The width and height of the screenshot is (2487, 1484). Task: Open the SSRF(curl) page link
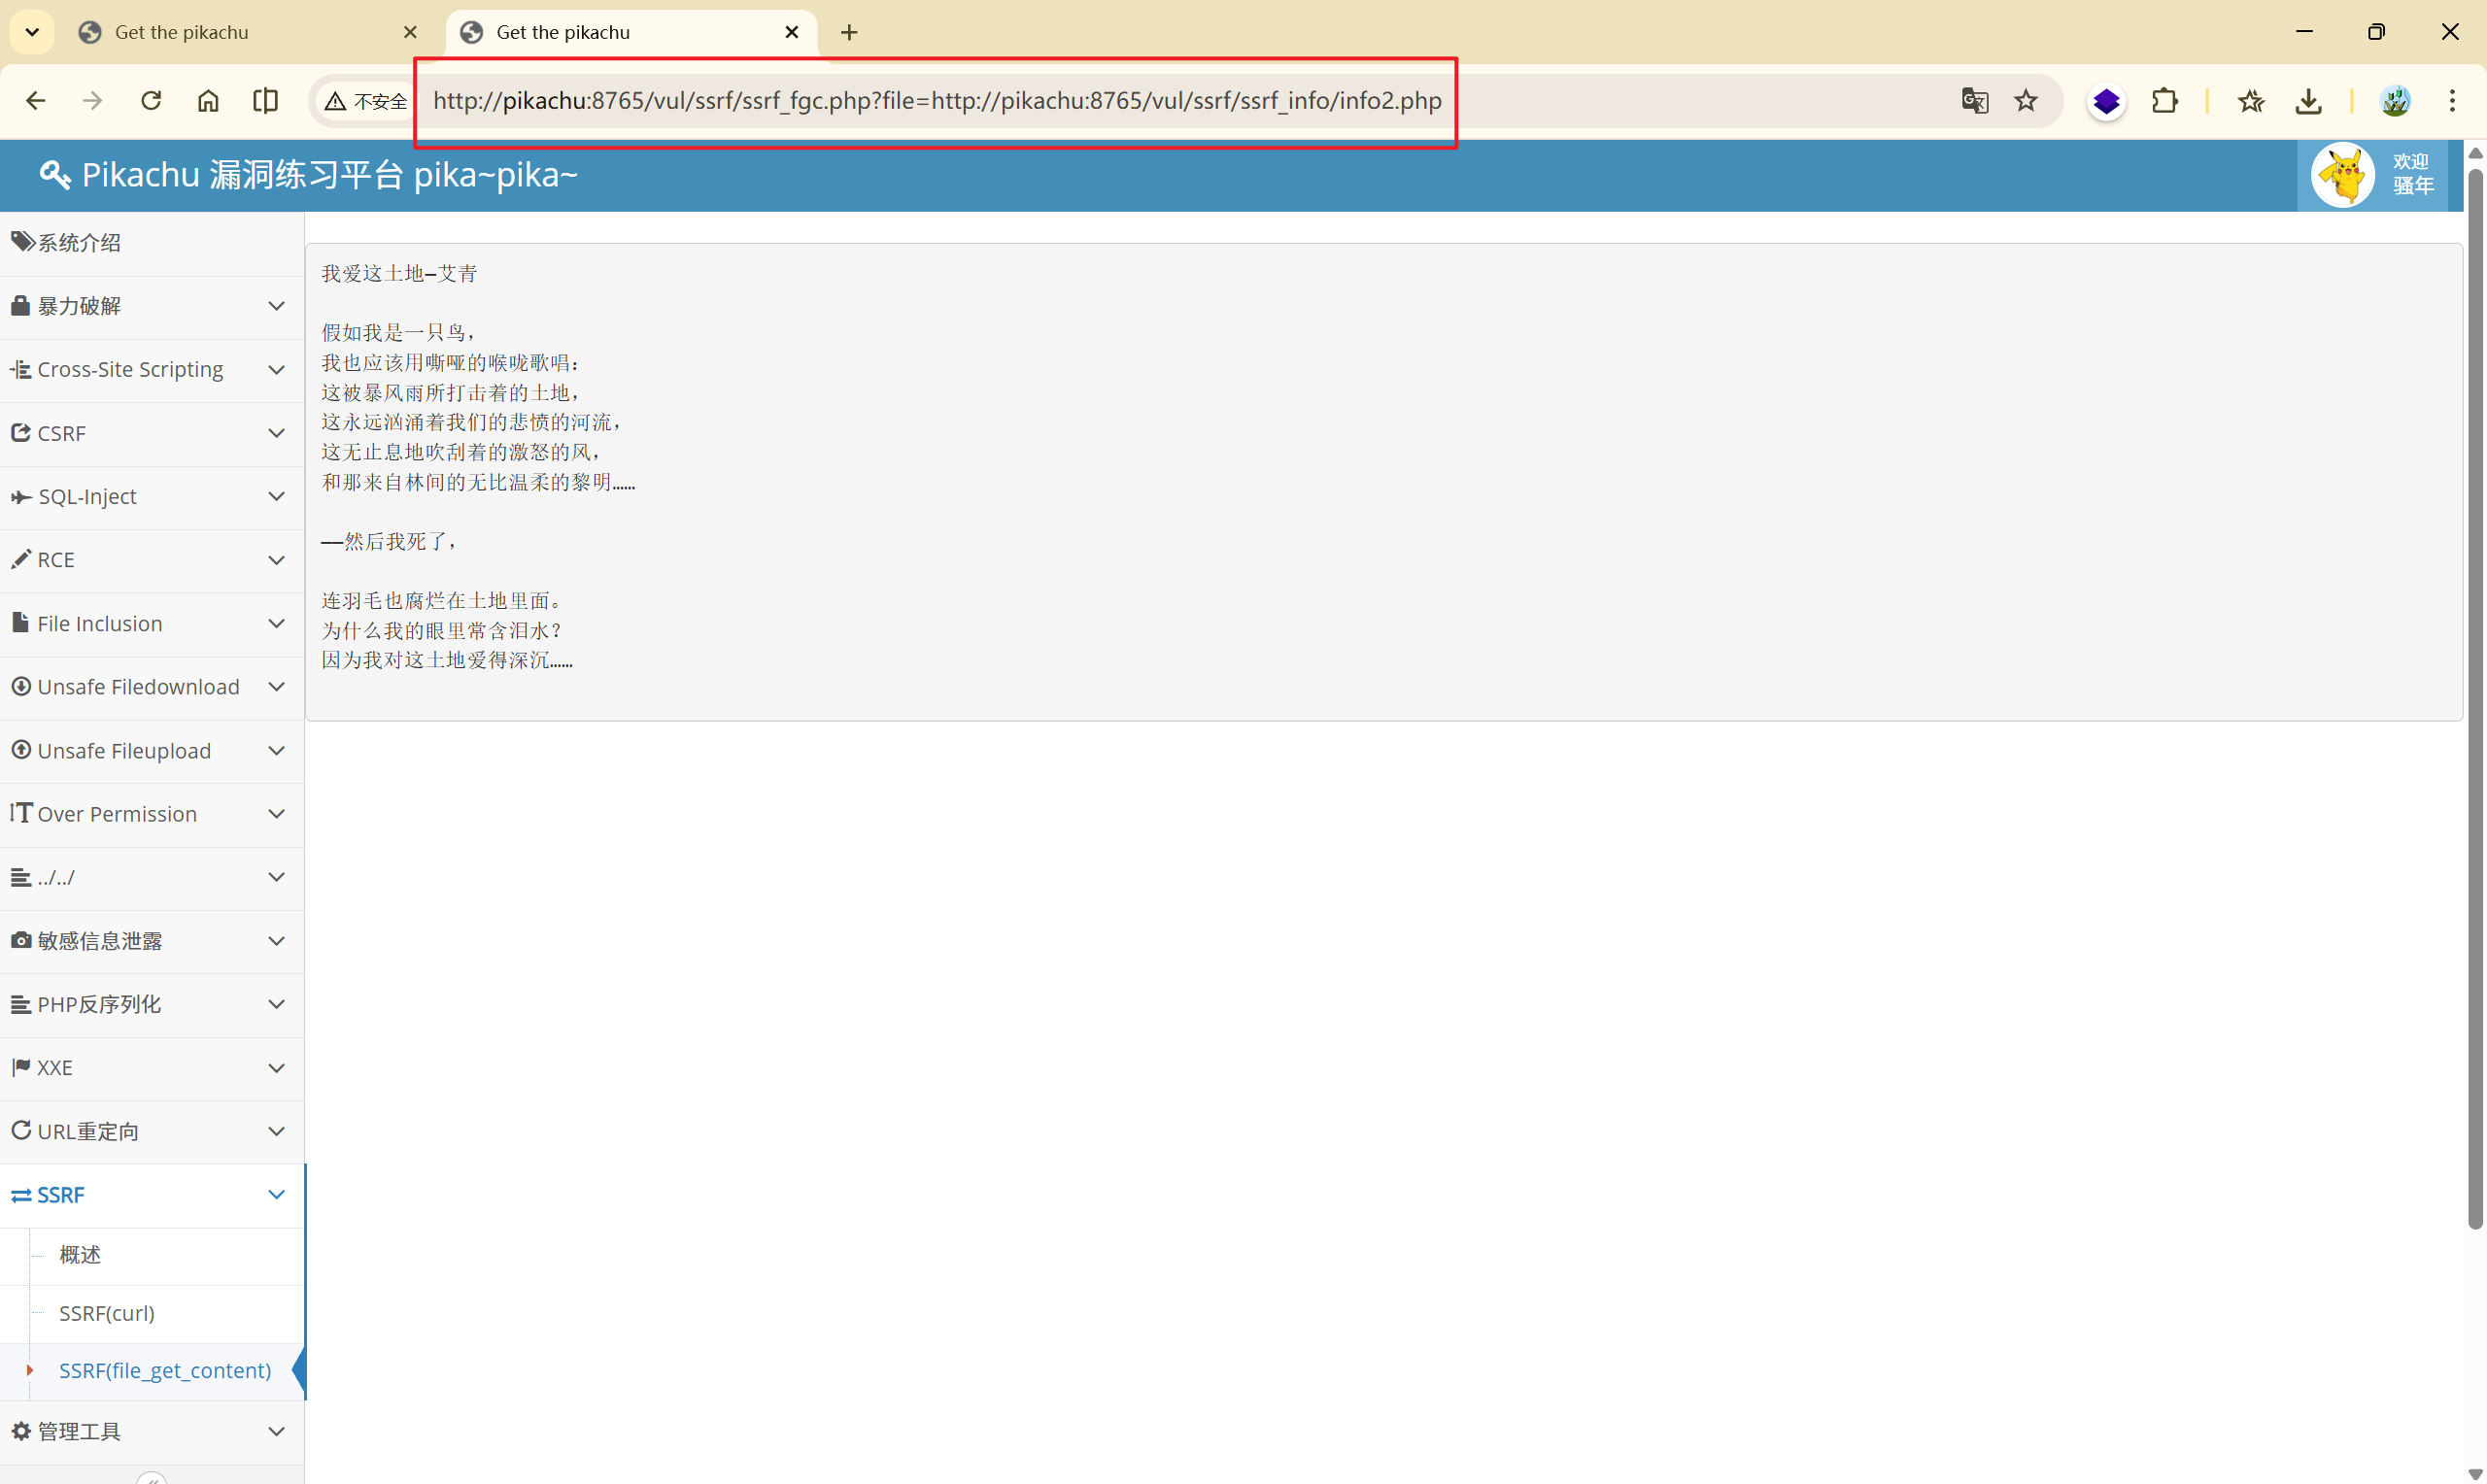coord(107,1313)
